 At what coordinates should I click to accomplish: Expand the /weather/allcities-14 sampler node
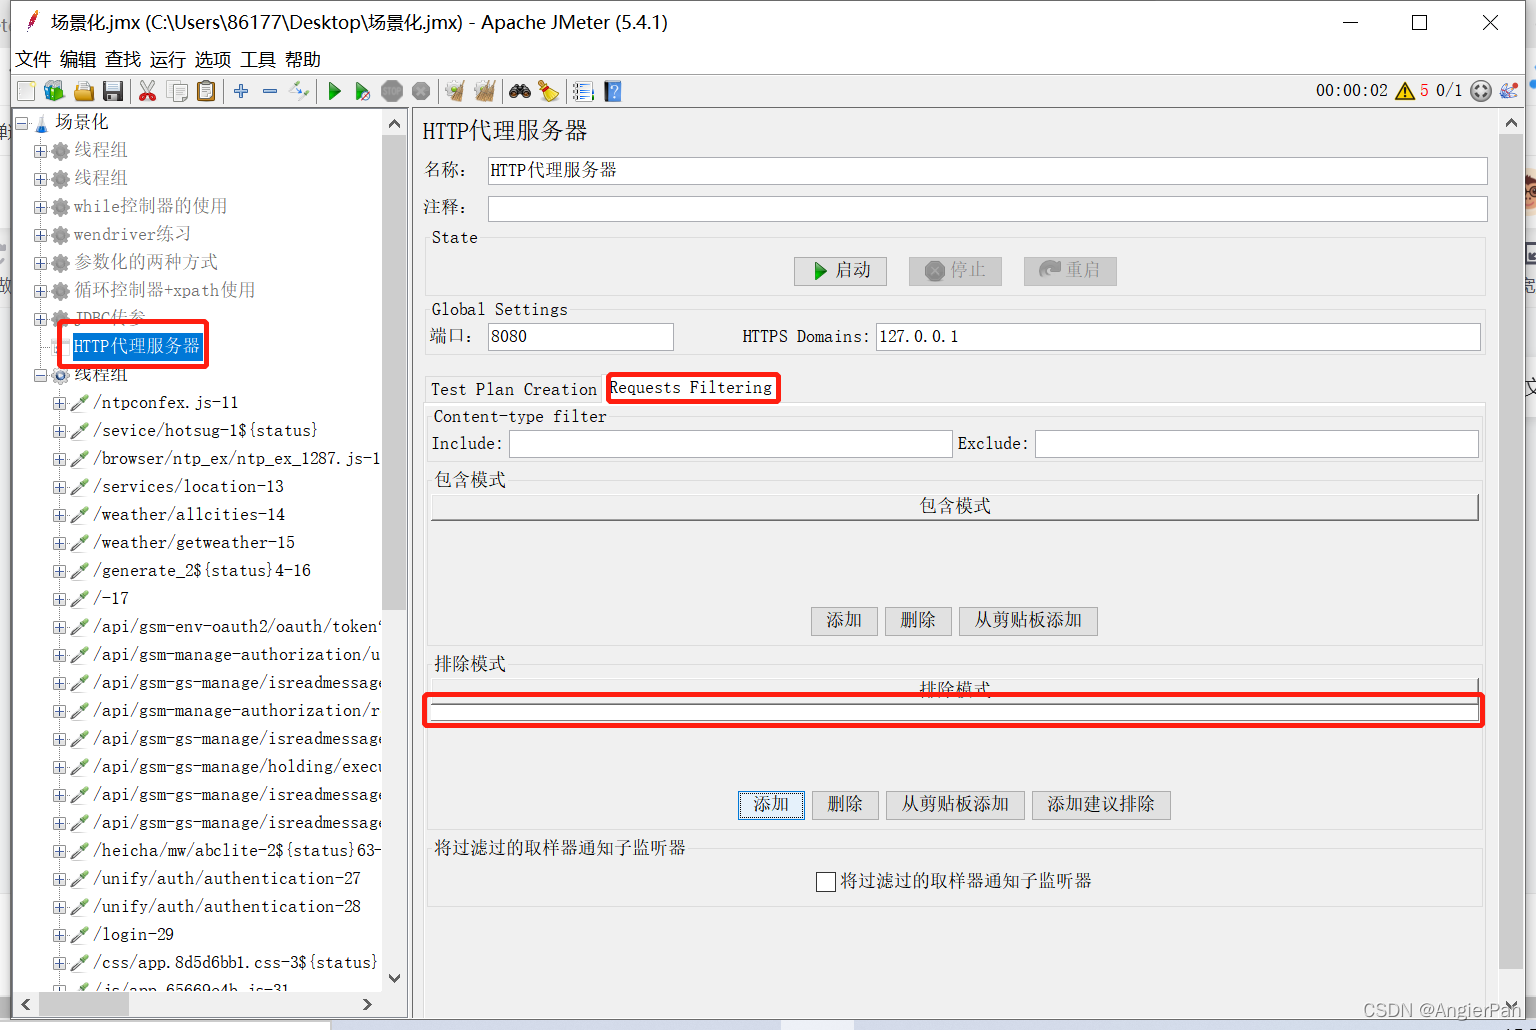[59, 515]
